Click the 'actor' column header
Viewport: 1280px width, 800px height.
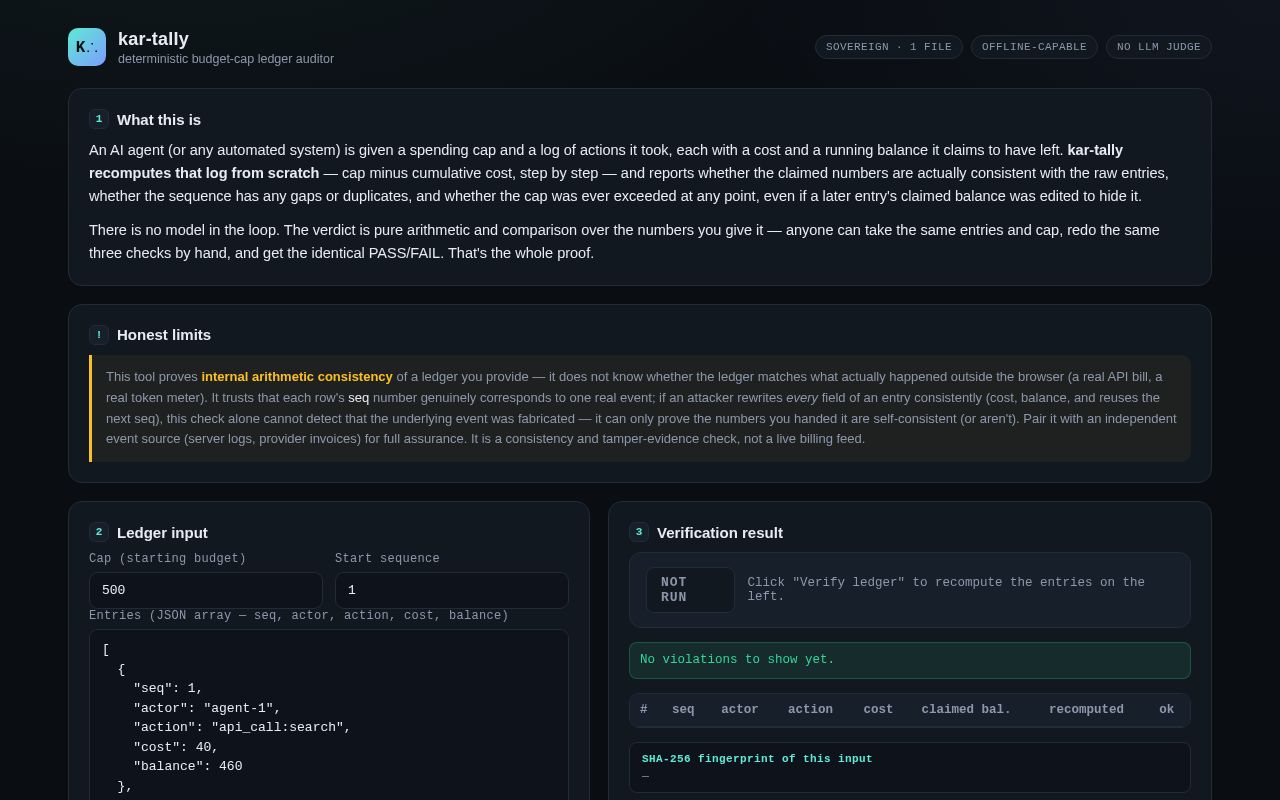click(x=740, y=710)
